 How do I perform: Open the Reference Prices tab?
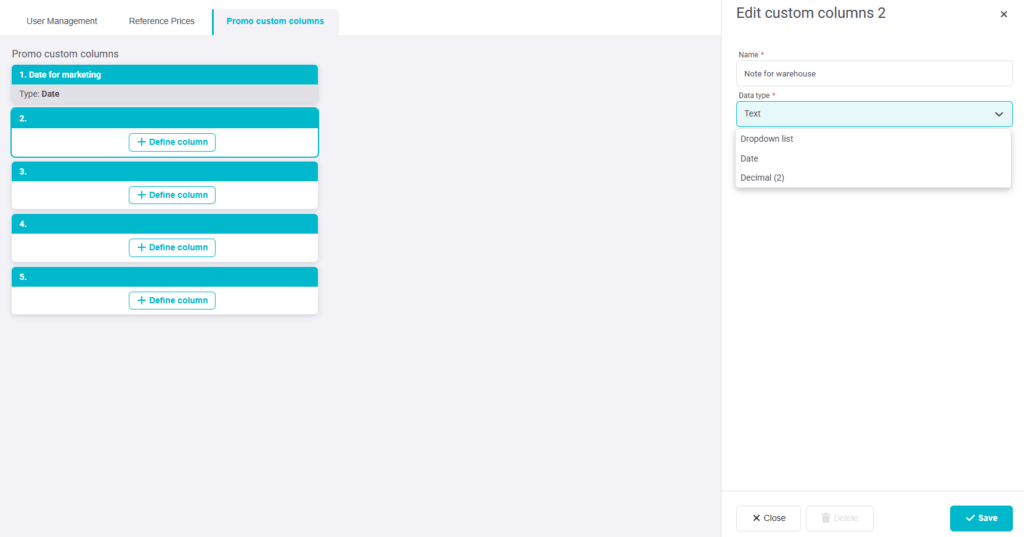(162, 21)
